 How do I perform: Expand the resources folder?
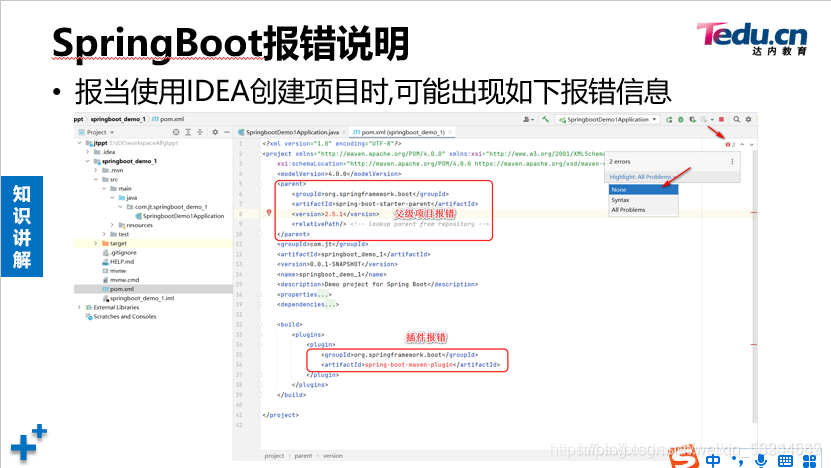(x=112, y=225)
